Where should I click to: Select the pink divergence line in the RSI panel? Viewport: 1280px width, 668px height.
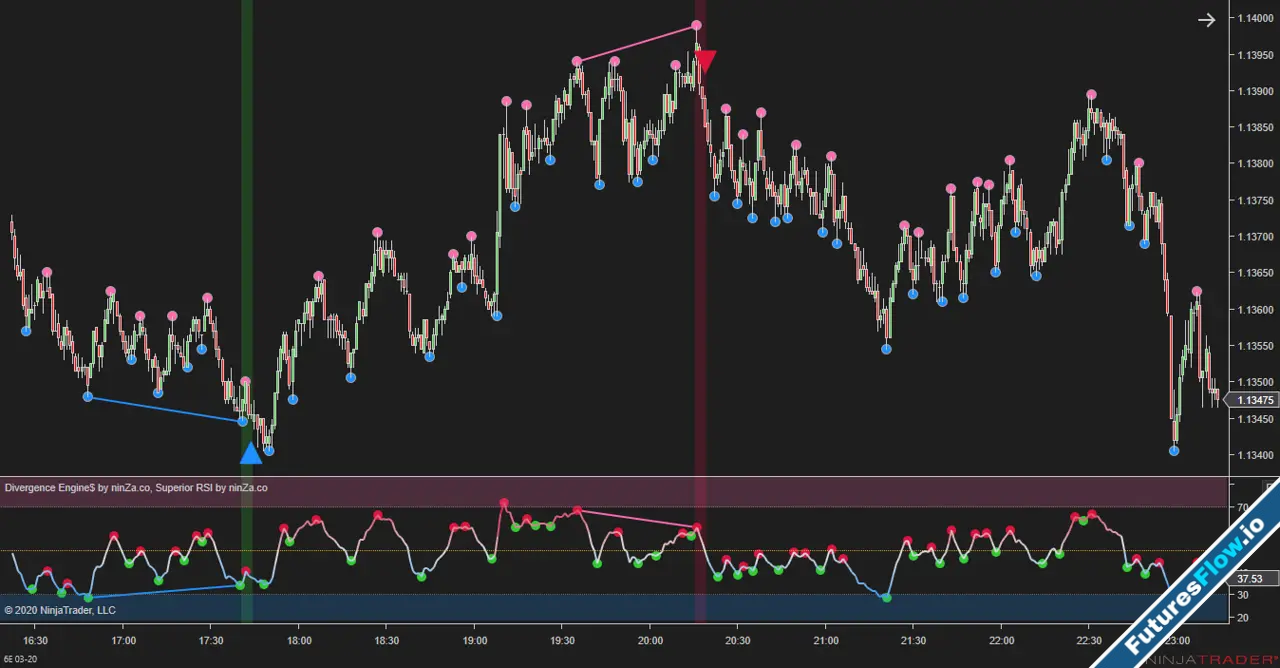pos(637,518)
